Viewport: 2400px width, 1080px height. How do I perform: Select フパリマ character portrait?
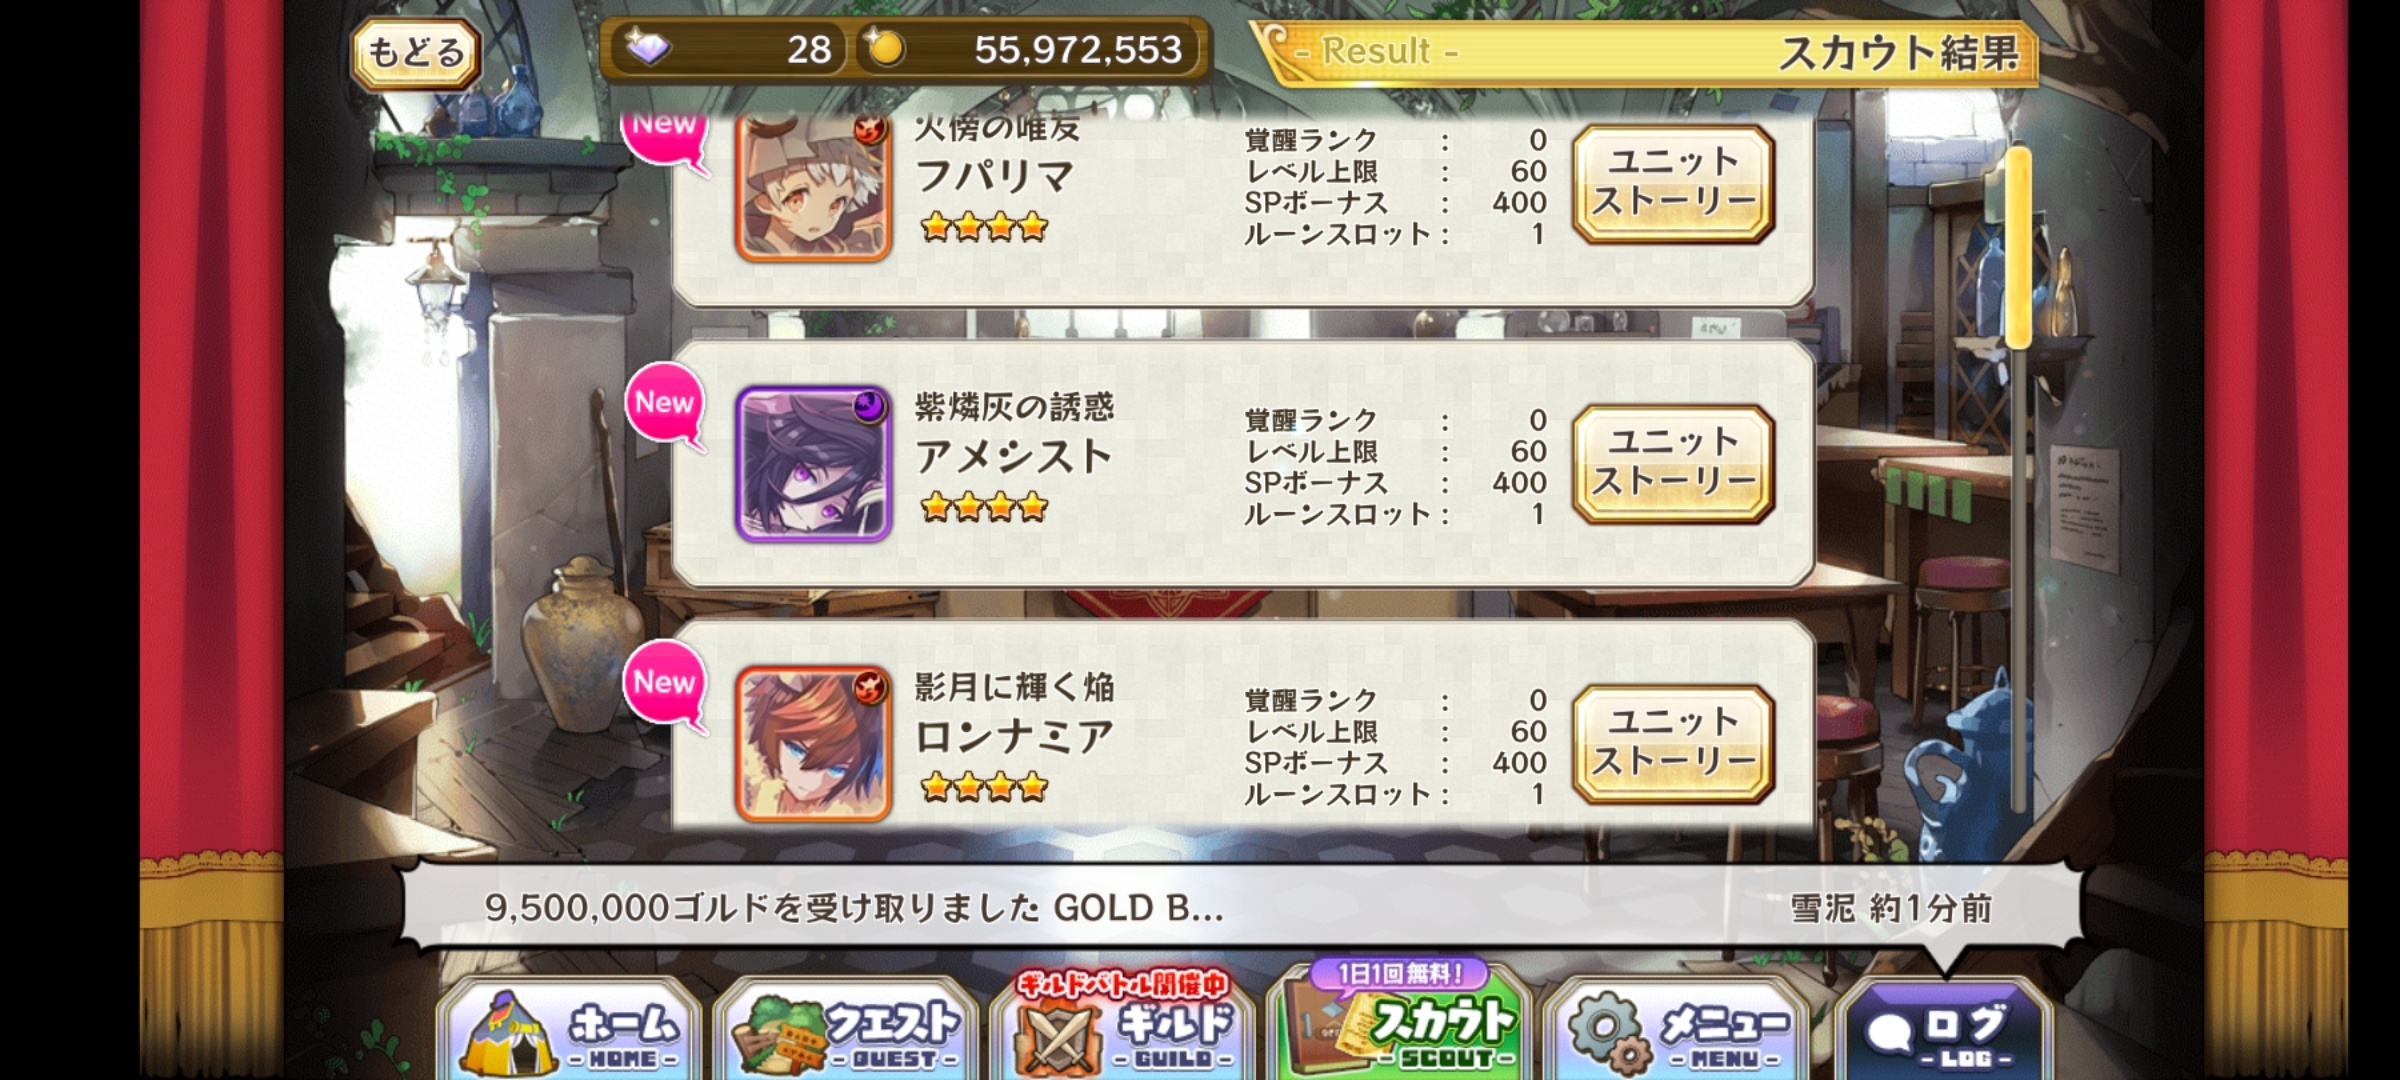point(813,187)
